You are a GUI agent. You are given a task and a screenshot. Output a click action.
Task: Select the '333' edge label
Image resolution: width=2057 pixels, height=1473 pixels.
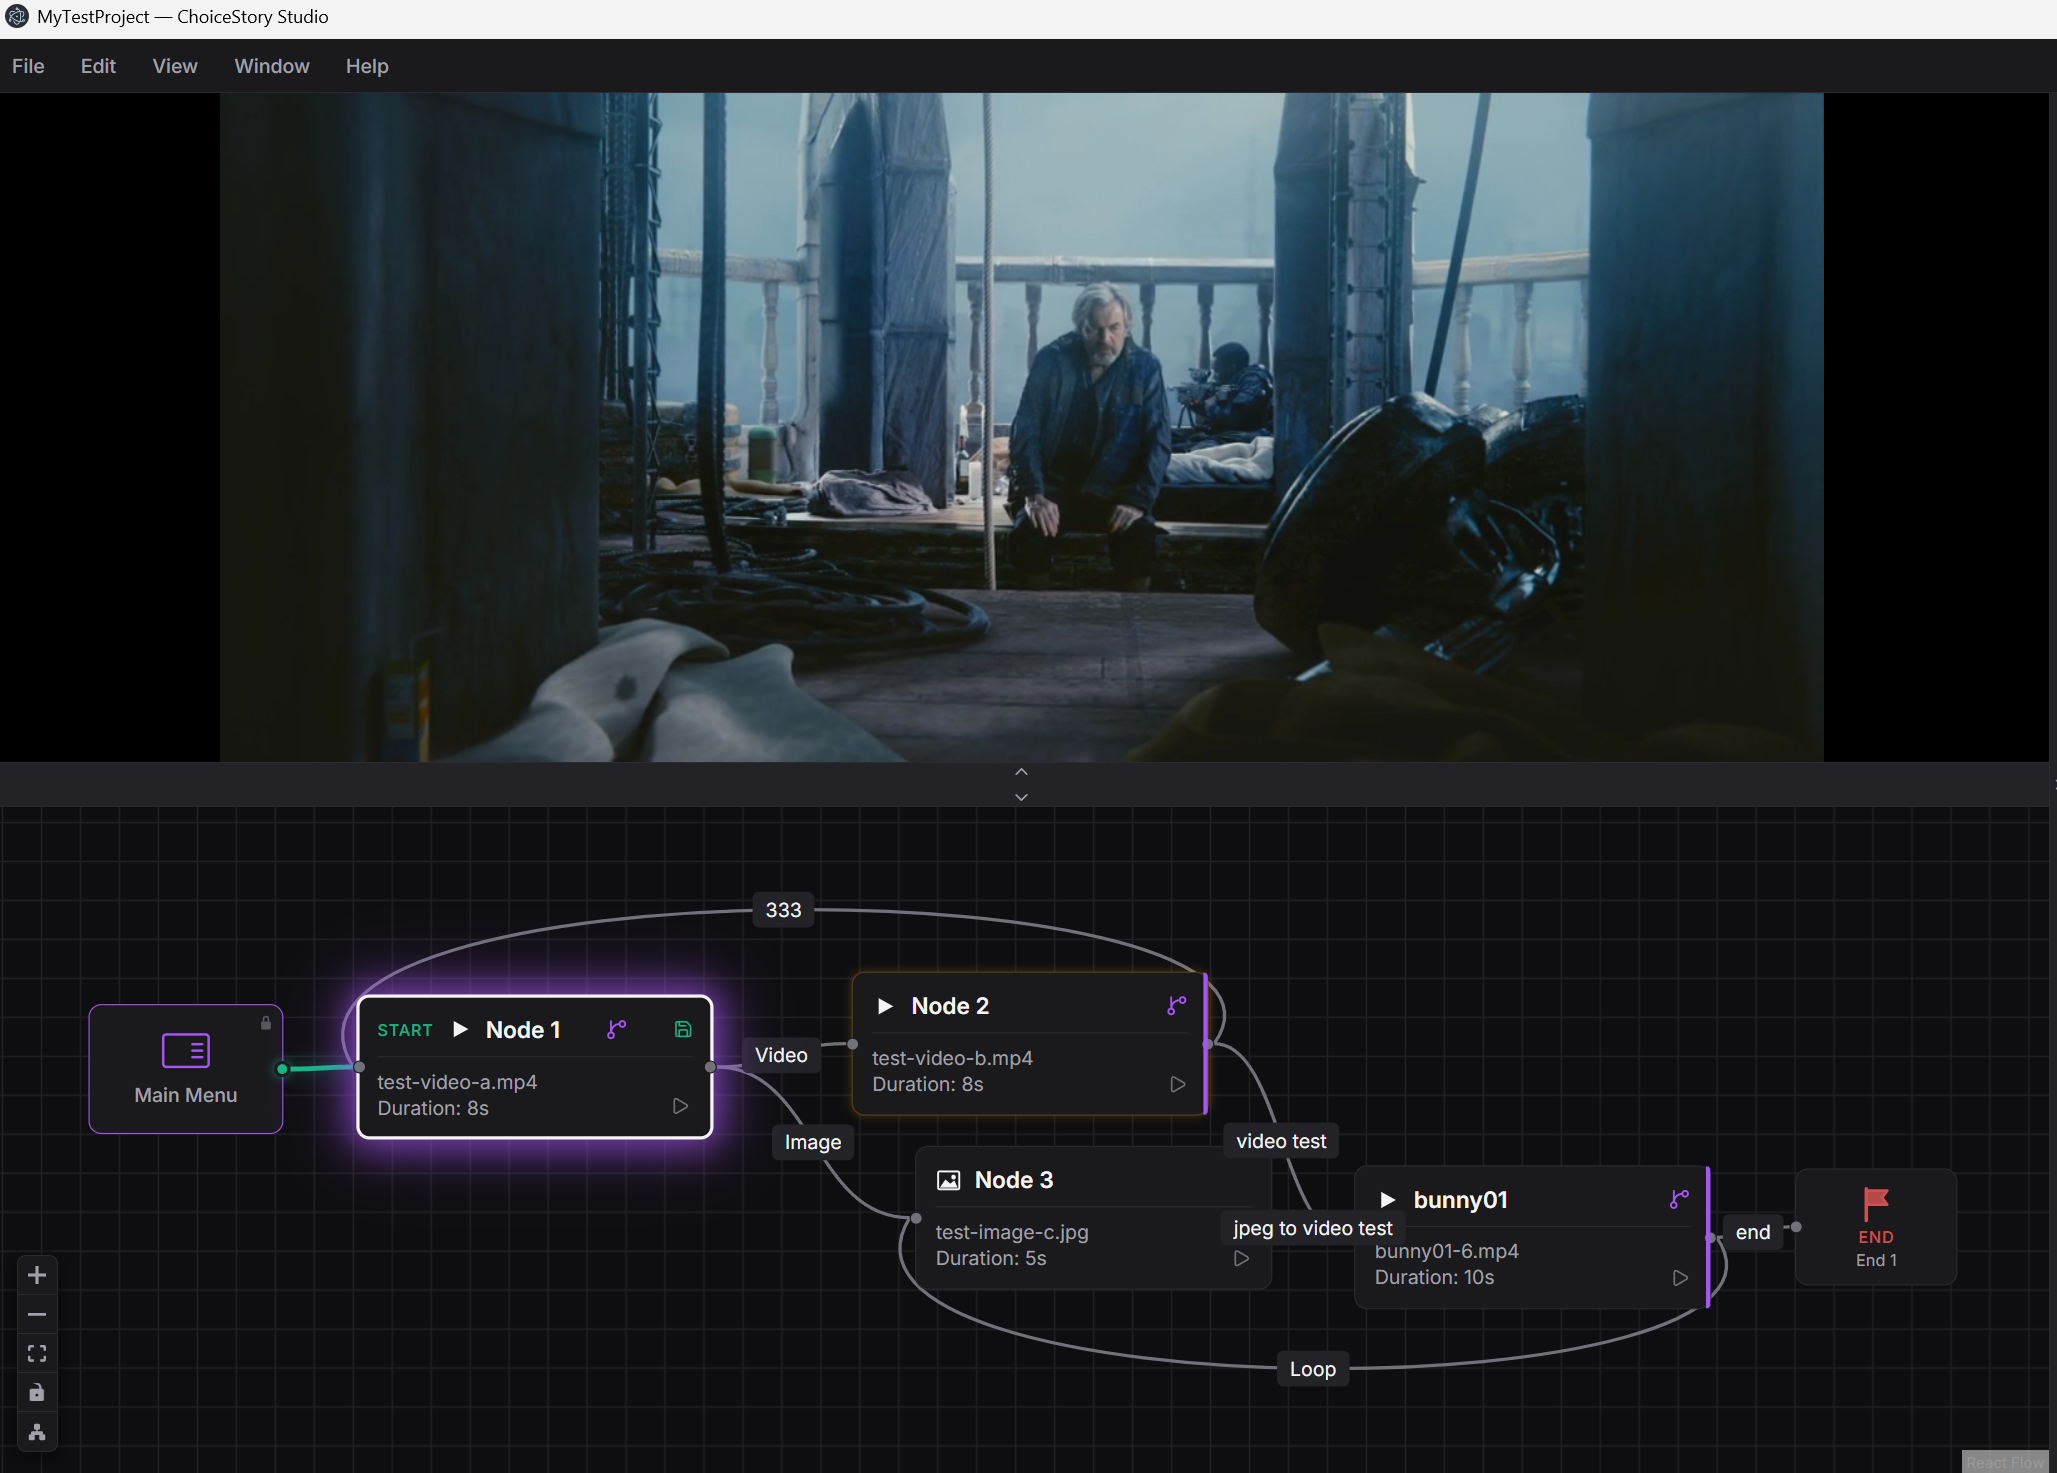(x=783, y=910)
